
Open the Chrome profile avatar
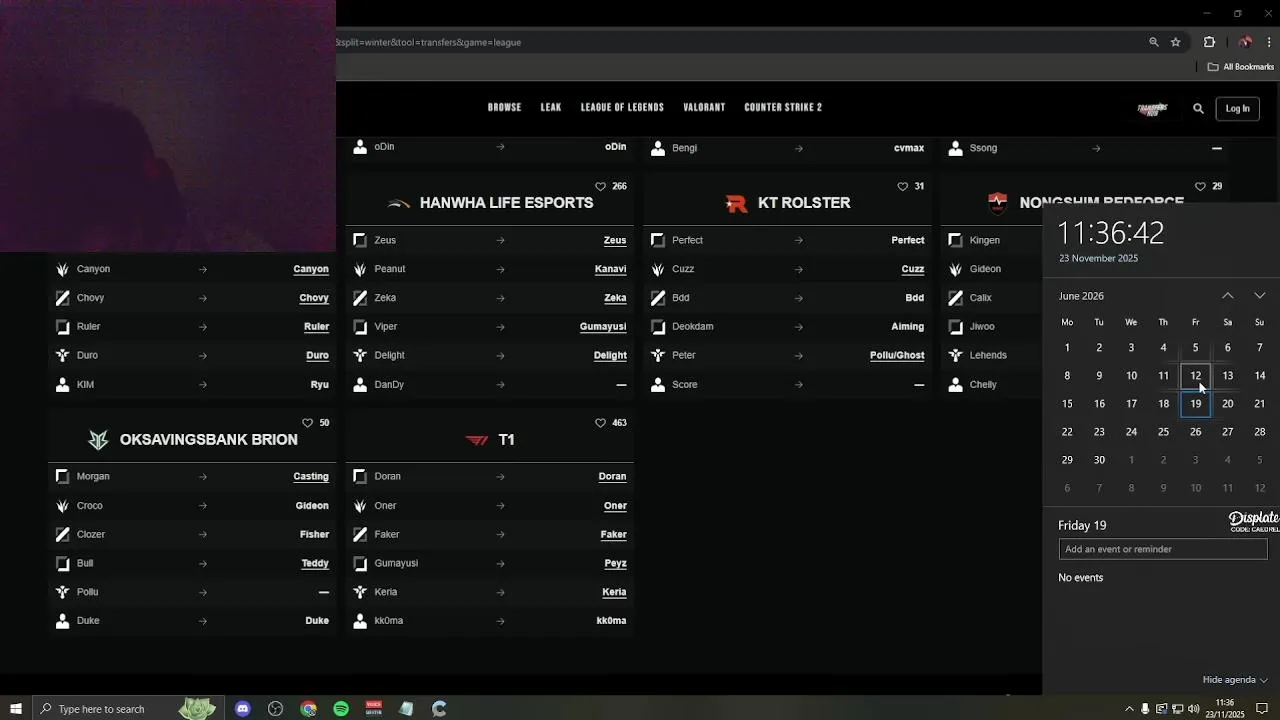1245,42
